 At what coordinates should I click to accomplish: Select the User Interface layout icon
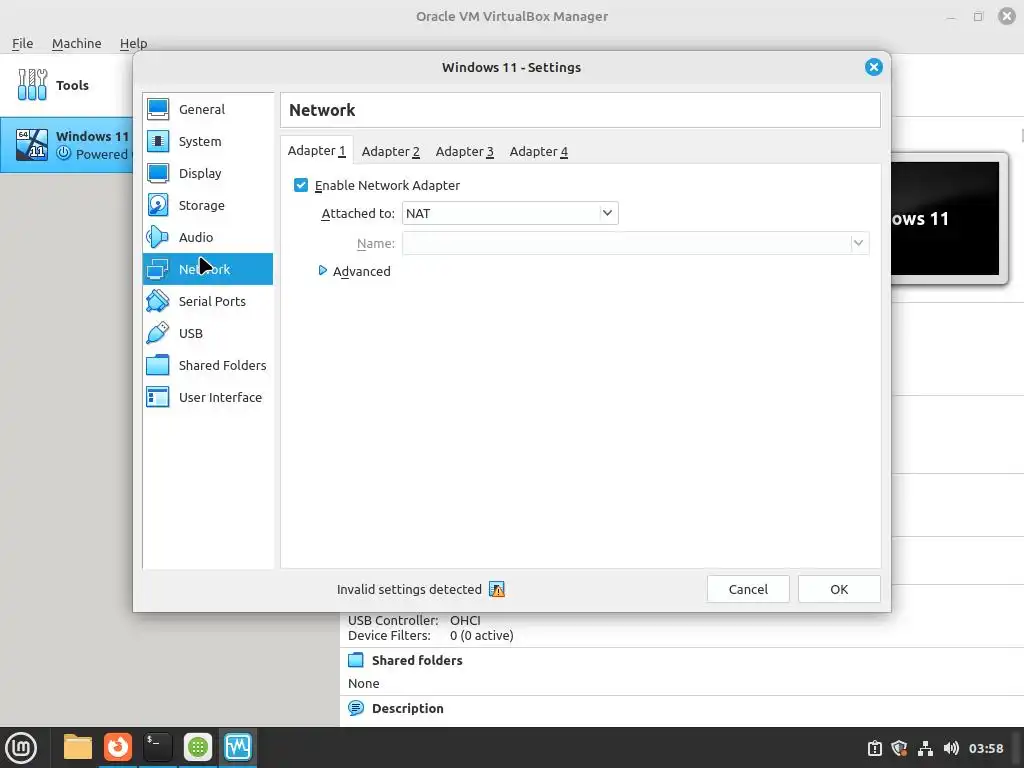coord(158,397)
